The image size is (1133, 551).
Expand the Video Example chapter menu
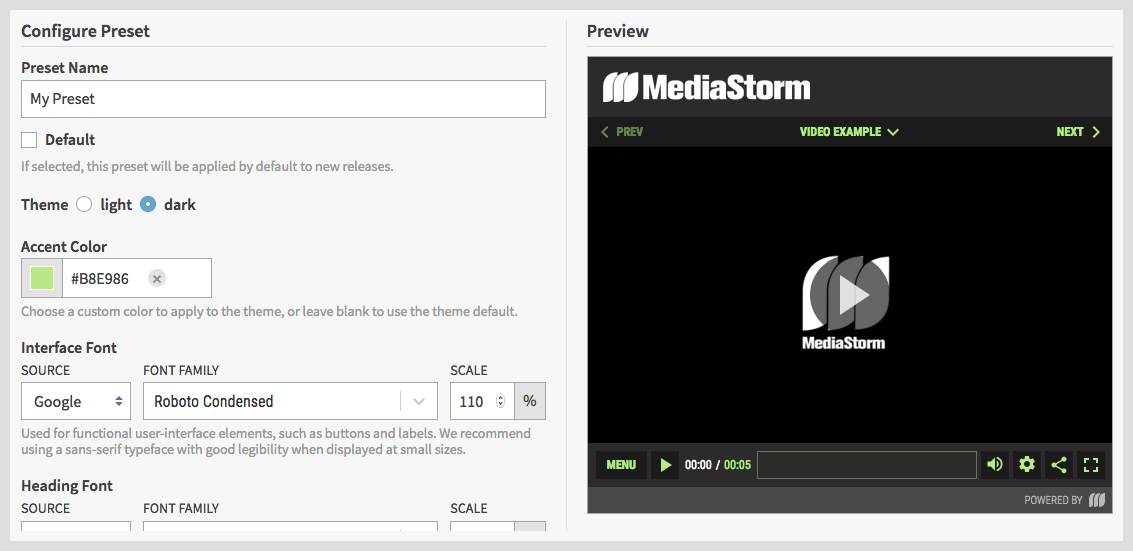tap(849, 132)
